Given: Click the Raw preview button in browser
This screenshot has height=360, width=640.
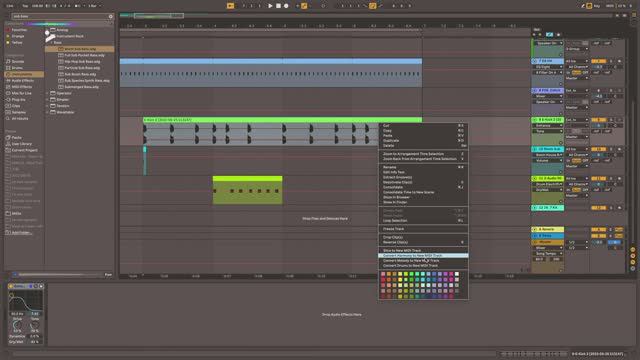Looking at the screenshot, I should 108,275.
